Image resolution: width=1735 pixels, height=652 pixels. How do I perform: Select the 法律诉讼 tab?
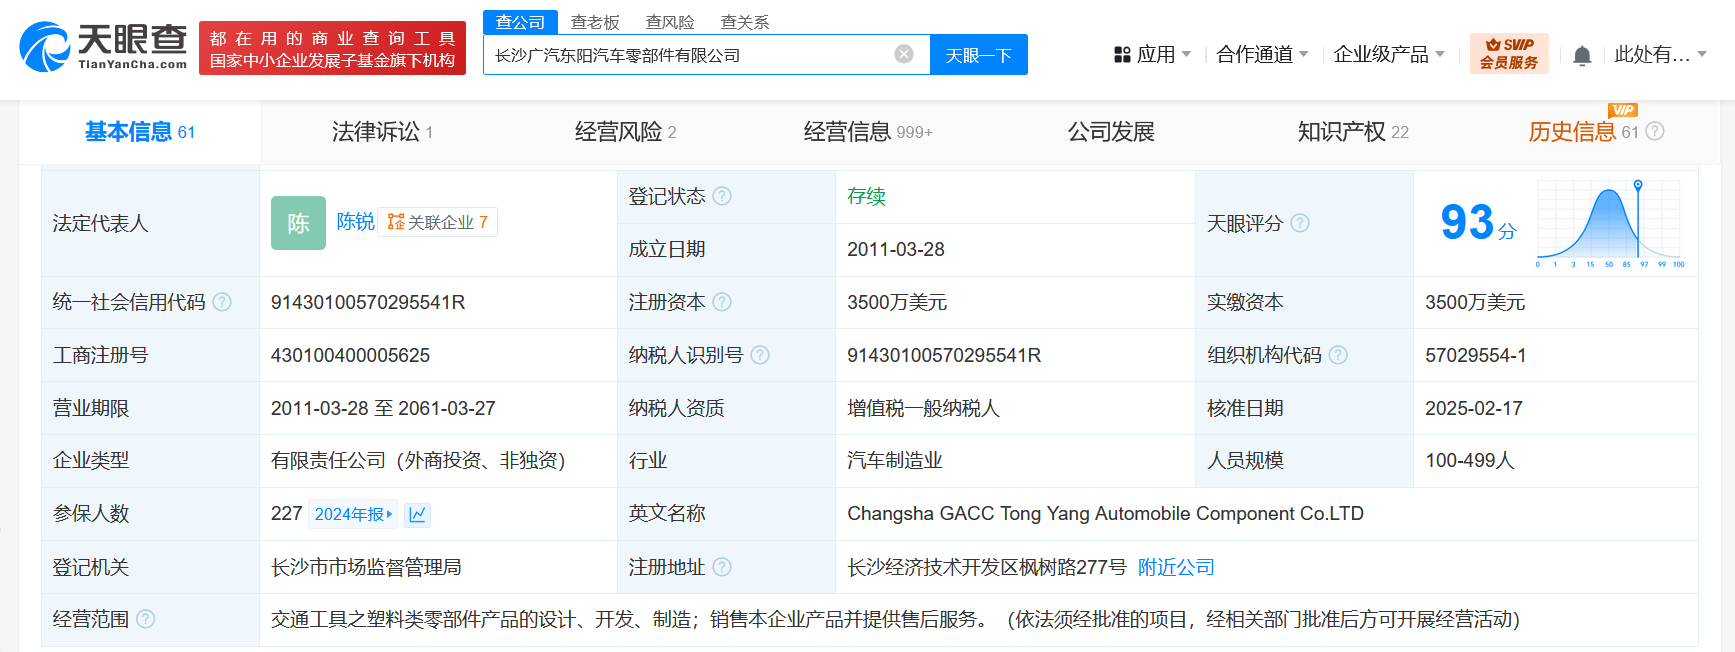(382, 132)
